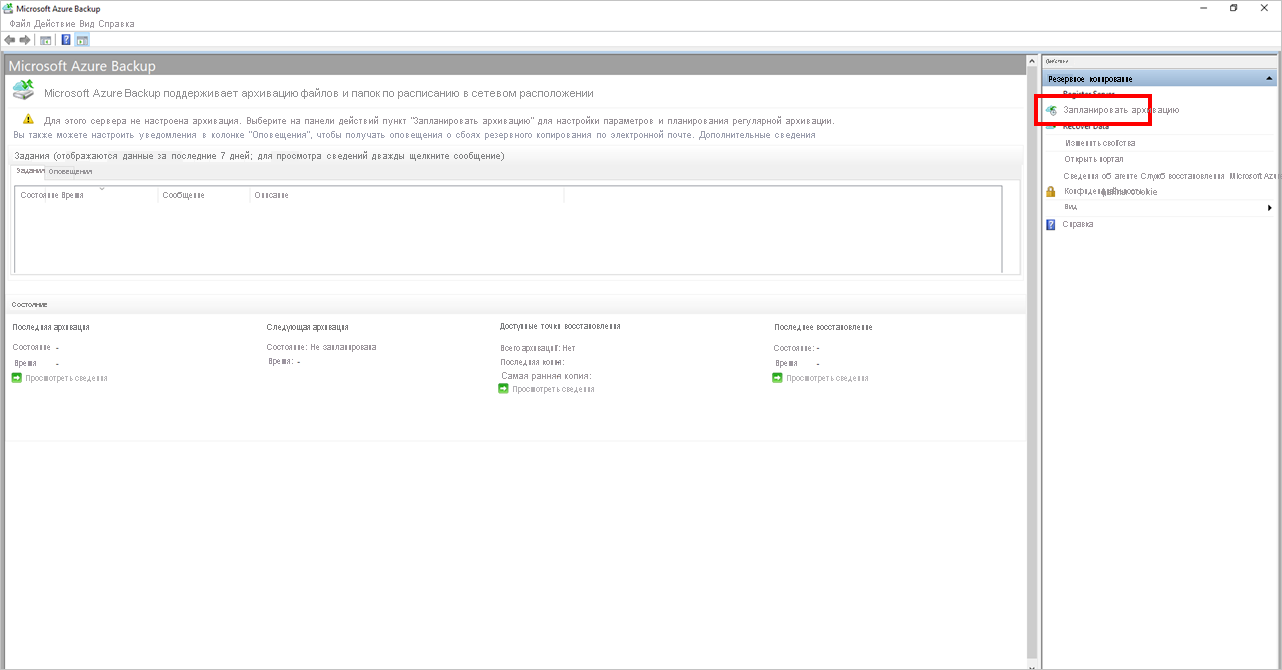
Task: Switch to the Оповещения tab
Action: 71,171
